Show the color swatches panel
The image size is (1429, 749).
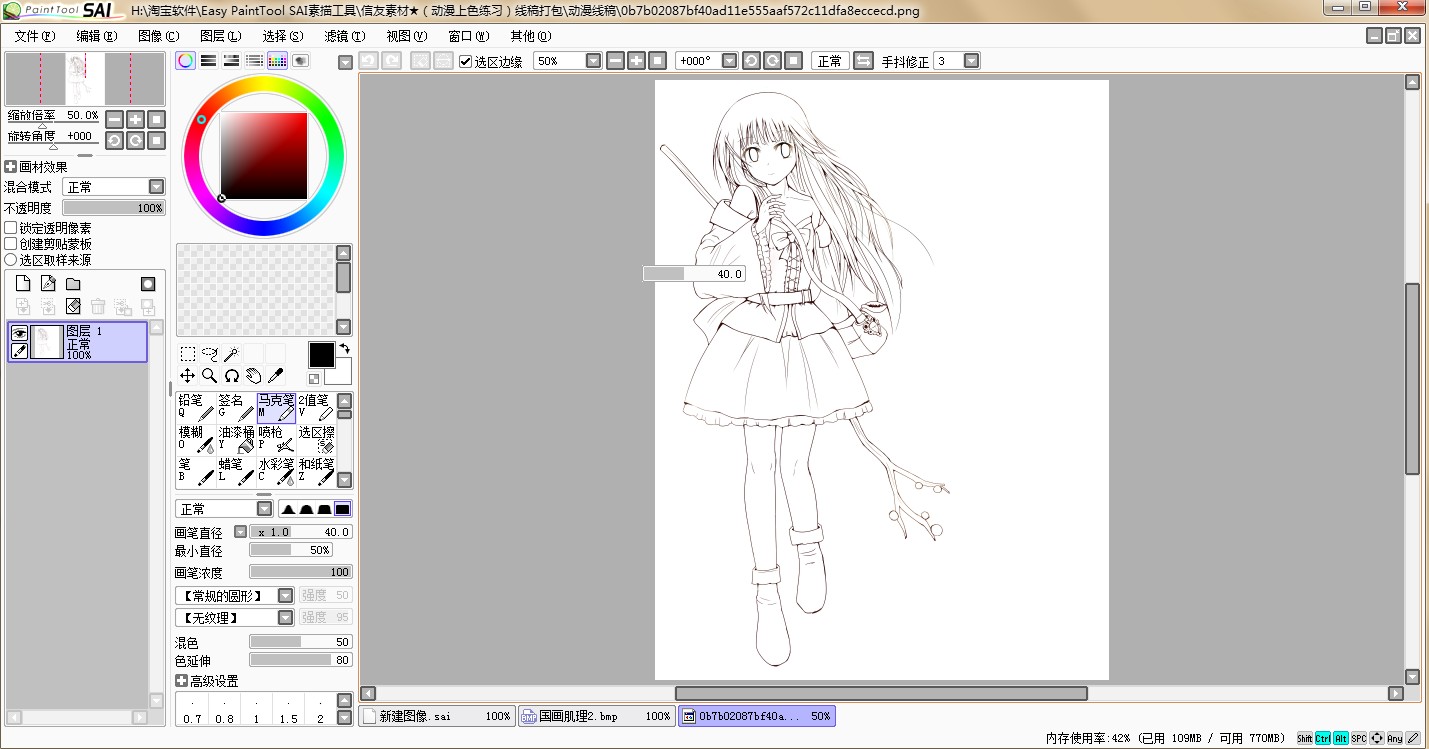pyautogui.click(x=277, y=61)
